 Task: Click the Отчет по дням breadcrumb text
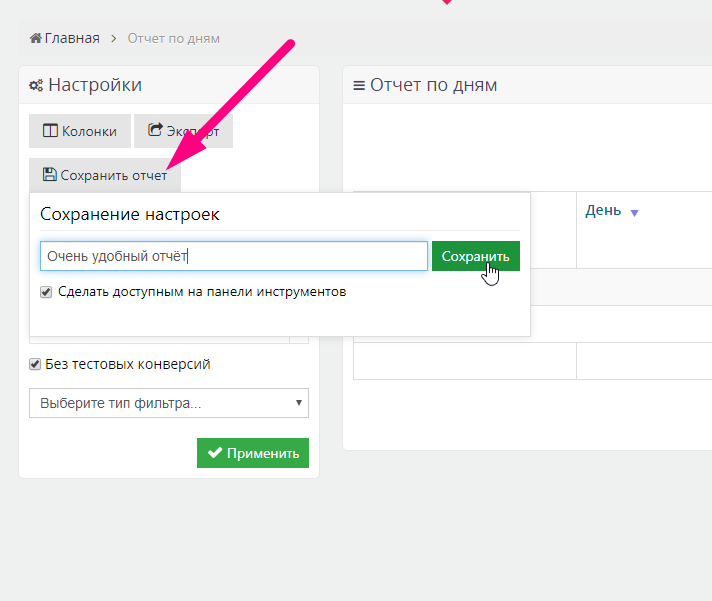coord(173,39)
